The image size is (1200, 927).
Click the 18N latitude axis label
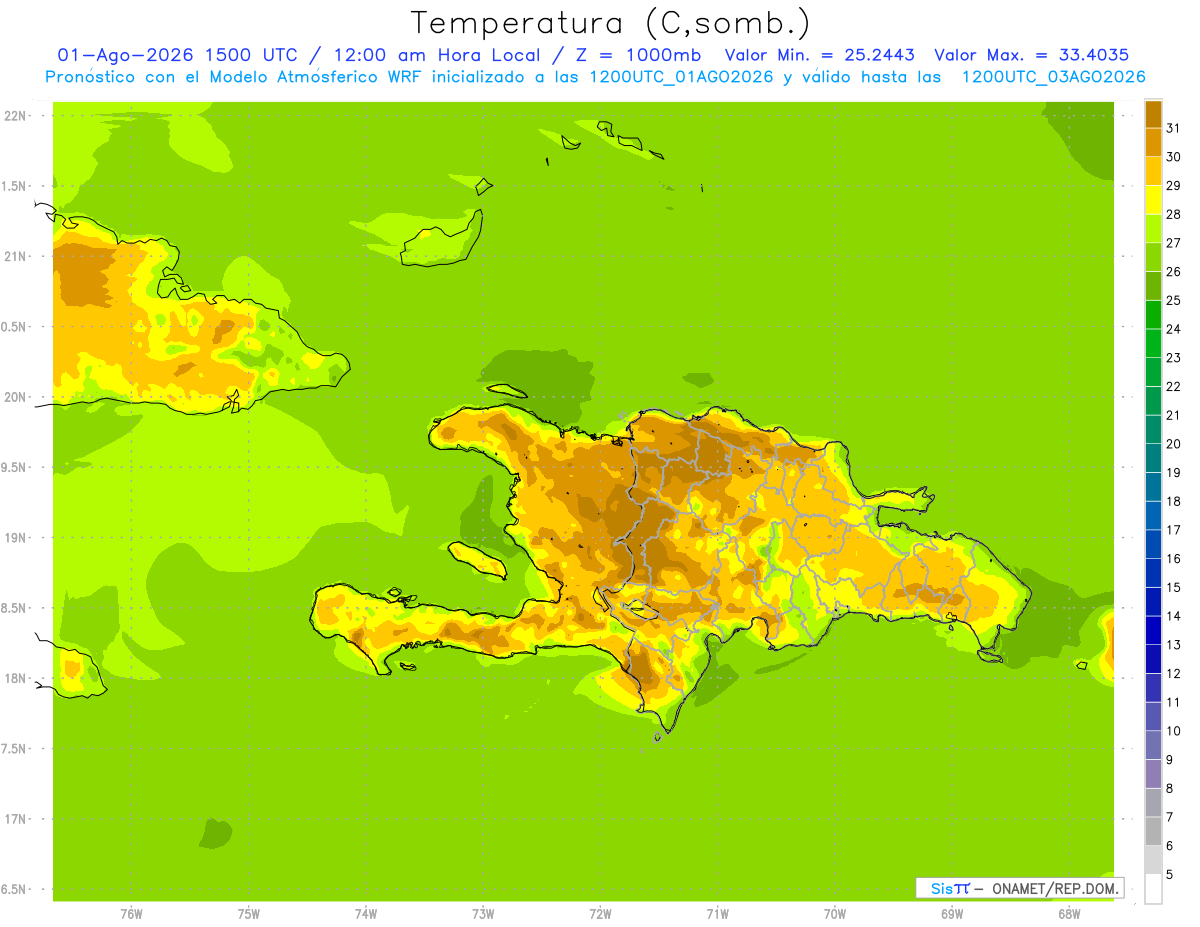(x=17, y=678)
